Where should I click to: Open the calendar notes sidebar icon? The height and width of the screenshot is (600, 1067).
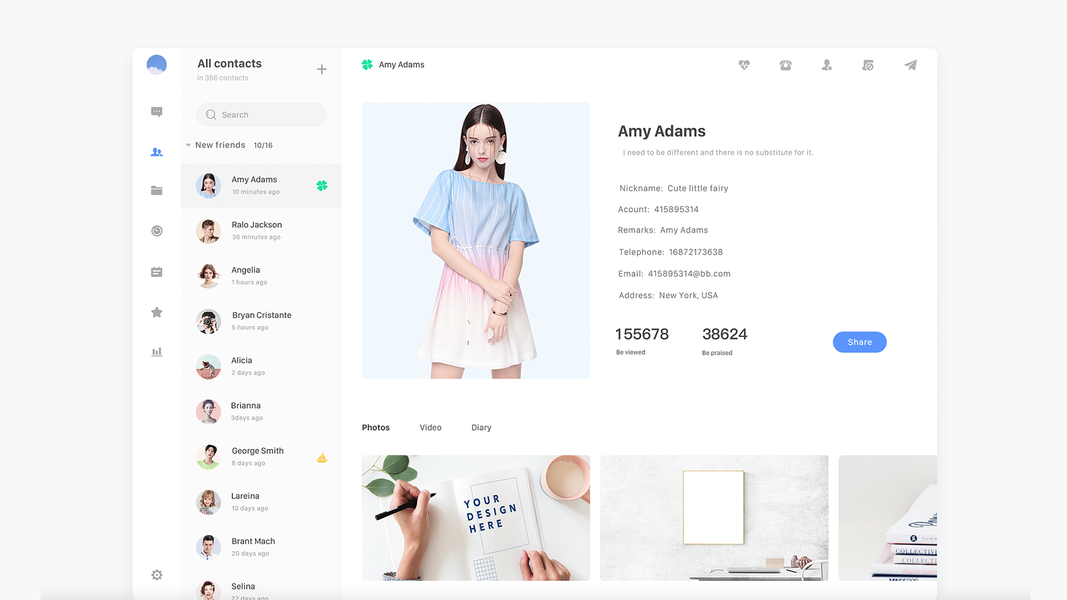(157, 271)
